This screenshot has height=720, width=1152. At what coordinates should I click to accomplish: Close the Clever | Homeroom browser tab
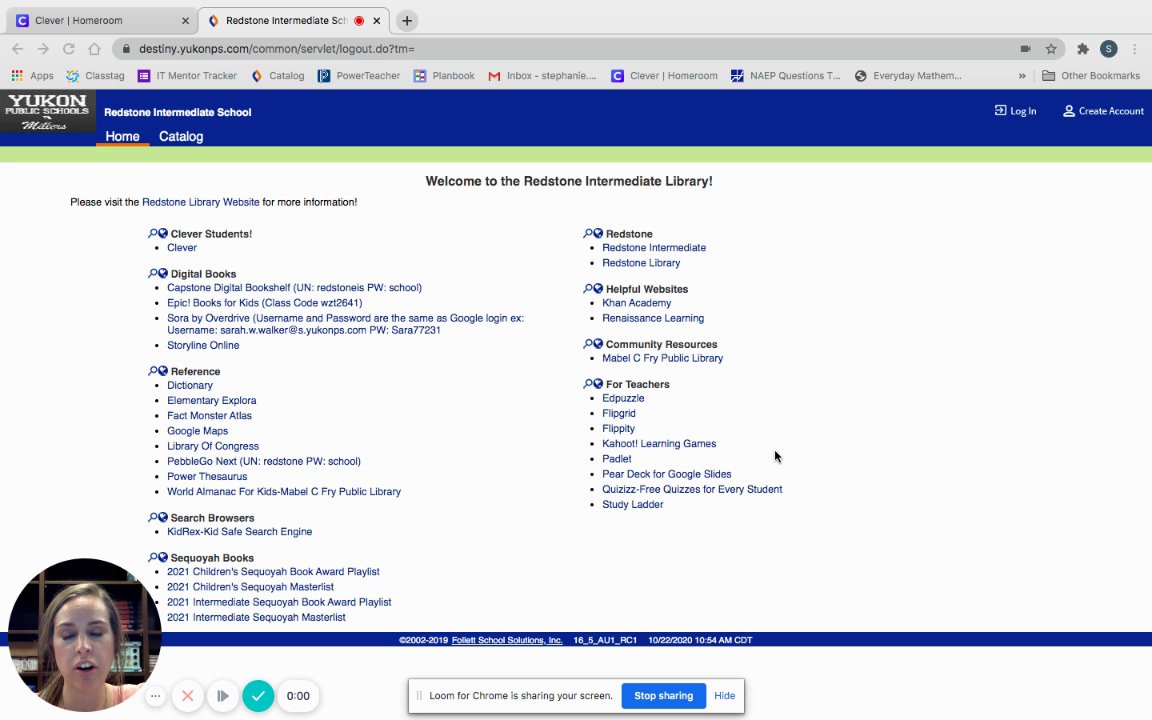click(x=185, y=21)
